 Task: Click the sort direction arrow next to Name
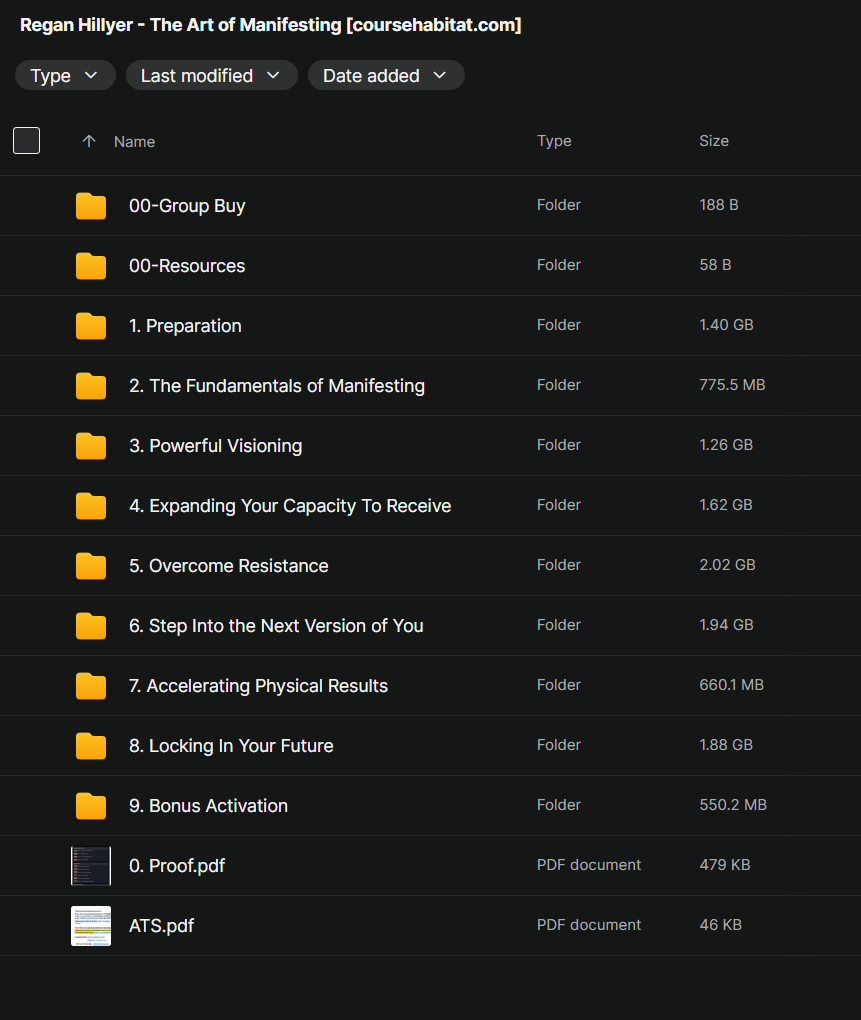point(89,142)
